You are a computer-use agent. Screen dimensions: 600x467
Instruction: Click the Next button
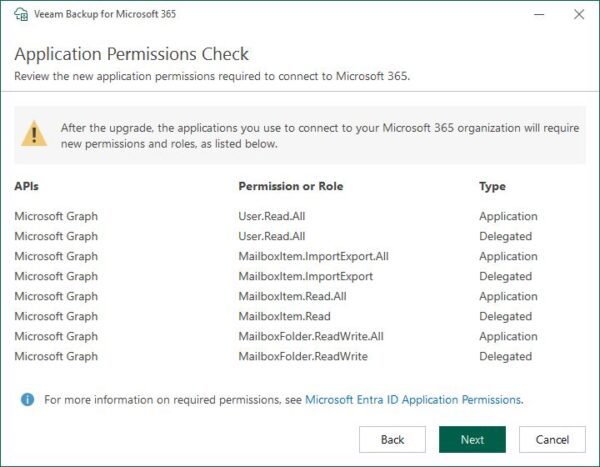472,439
